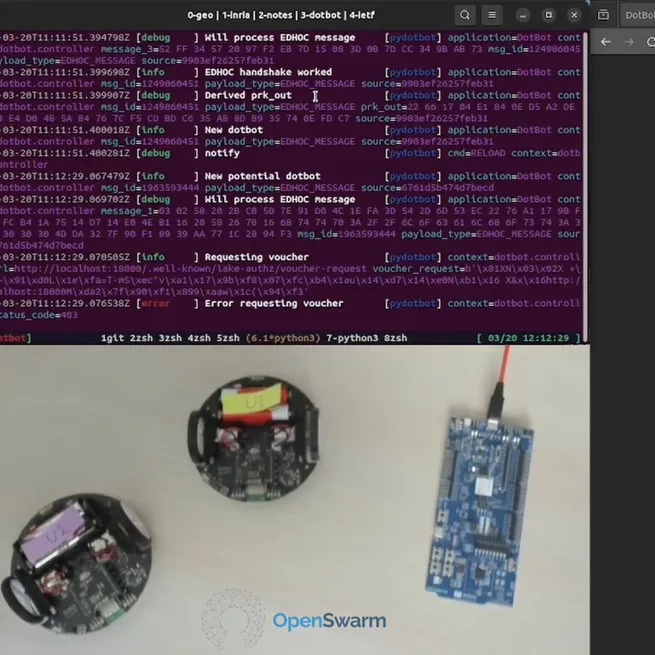655x655 pixels.
Task: Select tmux window 4zsh
Action: click(199, 338)
